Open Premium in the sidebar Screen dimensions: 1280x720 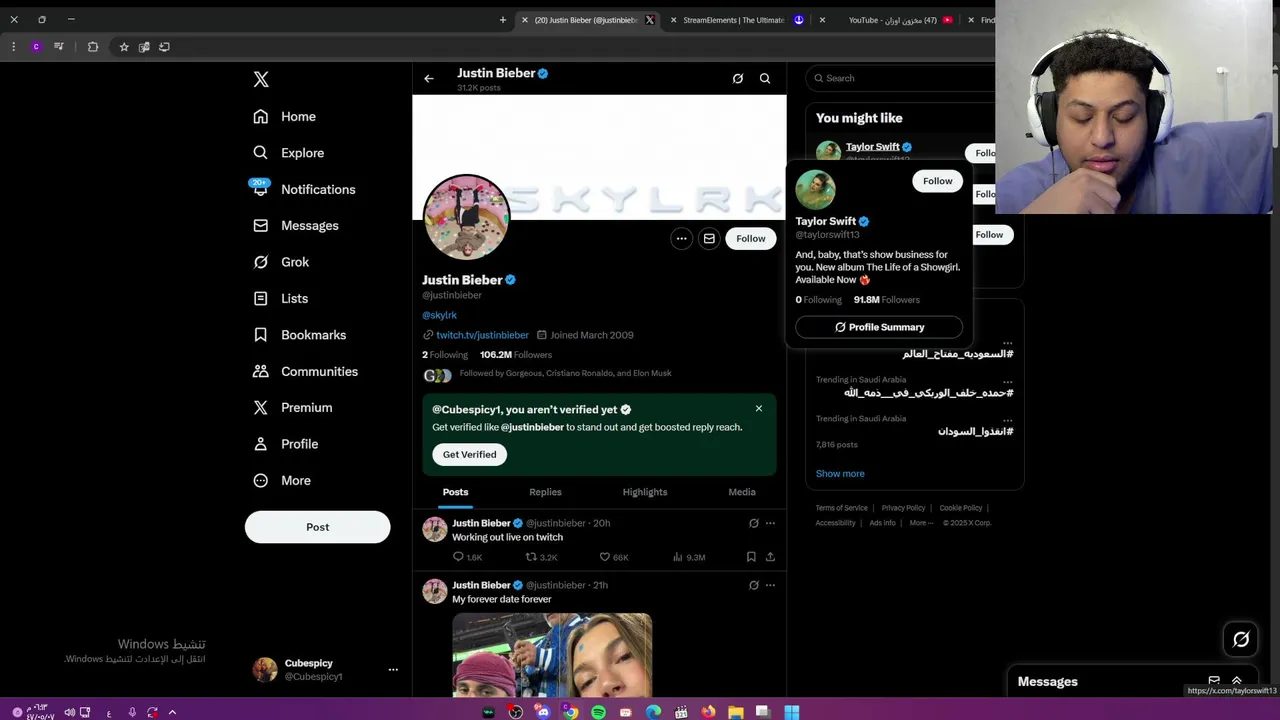point(293,408)
